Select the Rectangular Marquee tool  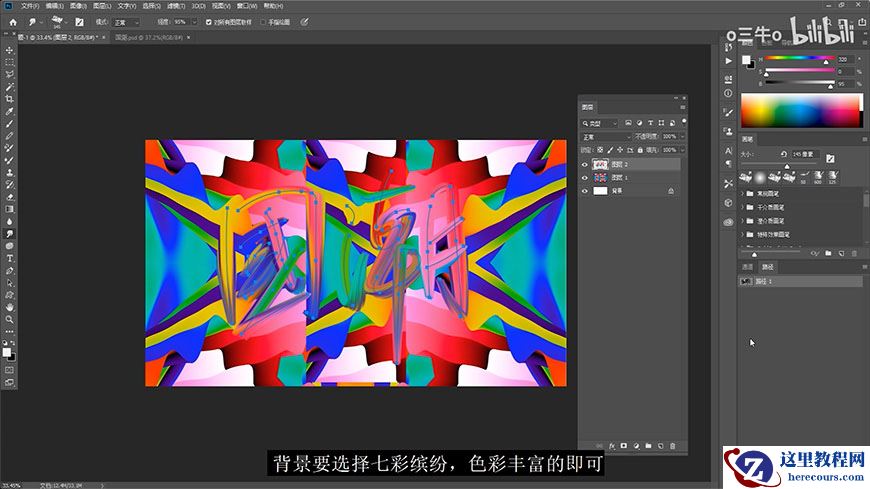pos(9,62)
